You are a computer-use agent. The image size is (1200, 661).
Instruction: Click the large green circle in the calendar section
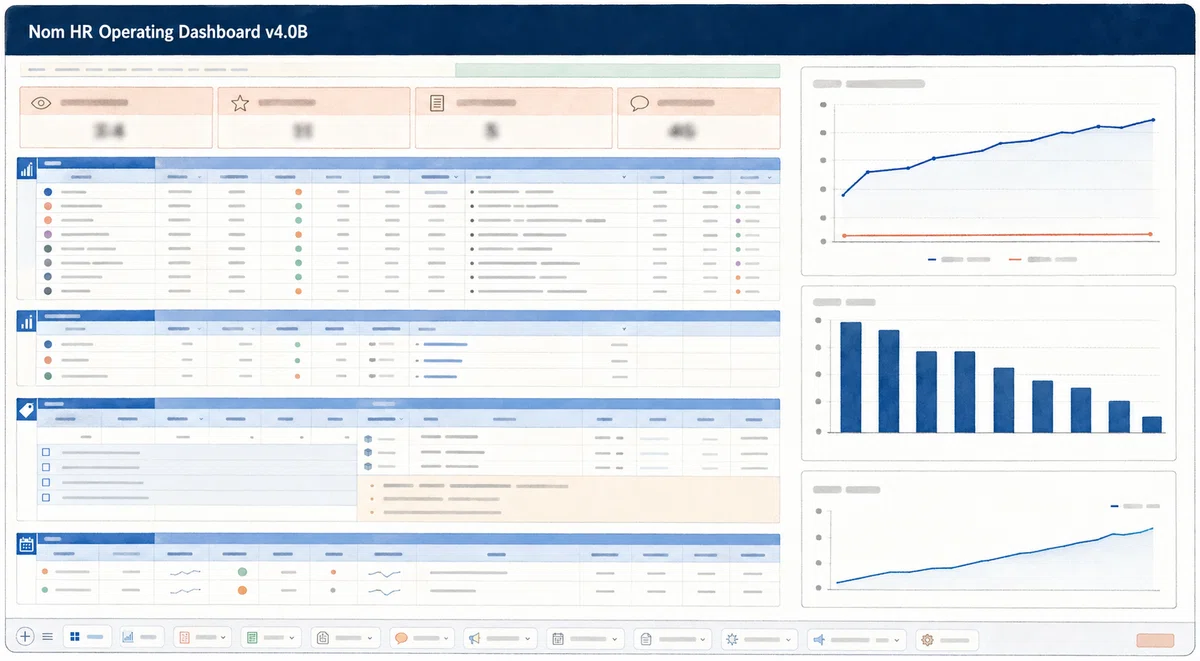point(242,572)
